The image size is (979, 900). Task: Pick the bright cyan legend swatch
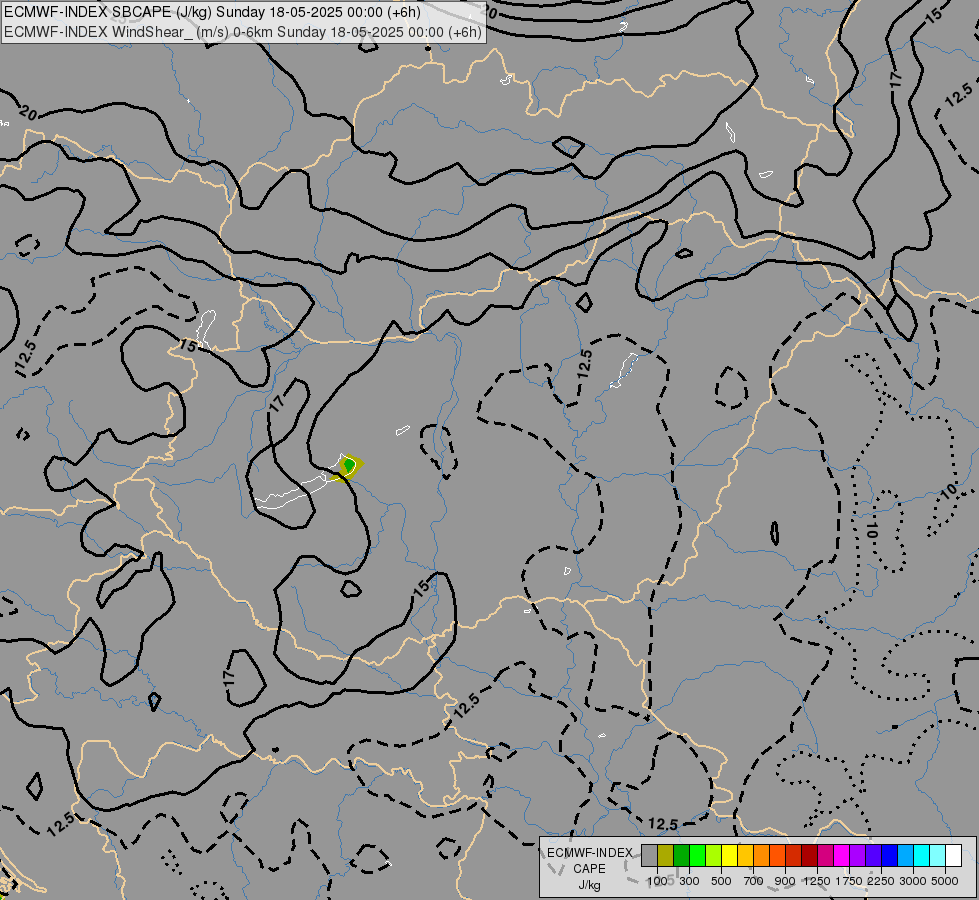921,855
